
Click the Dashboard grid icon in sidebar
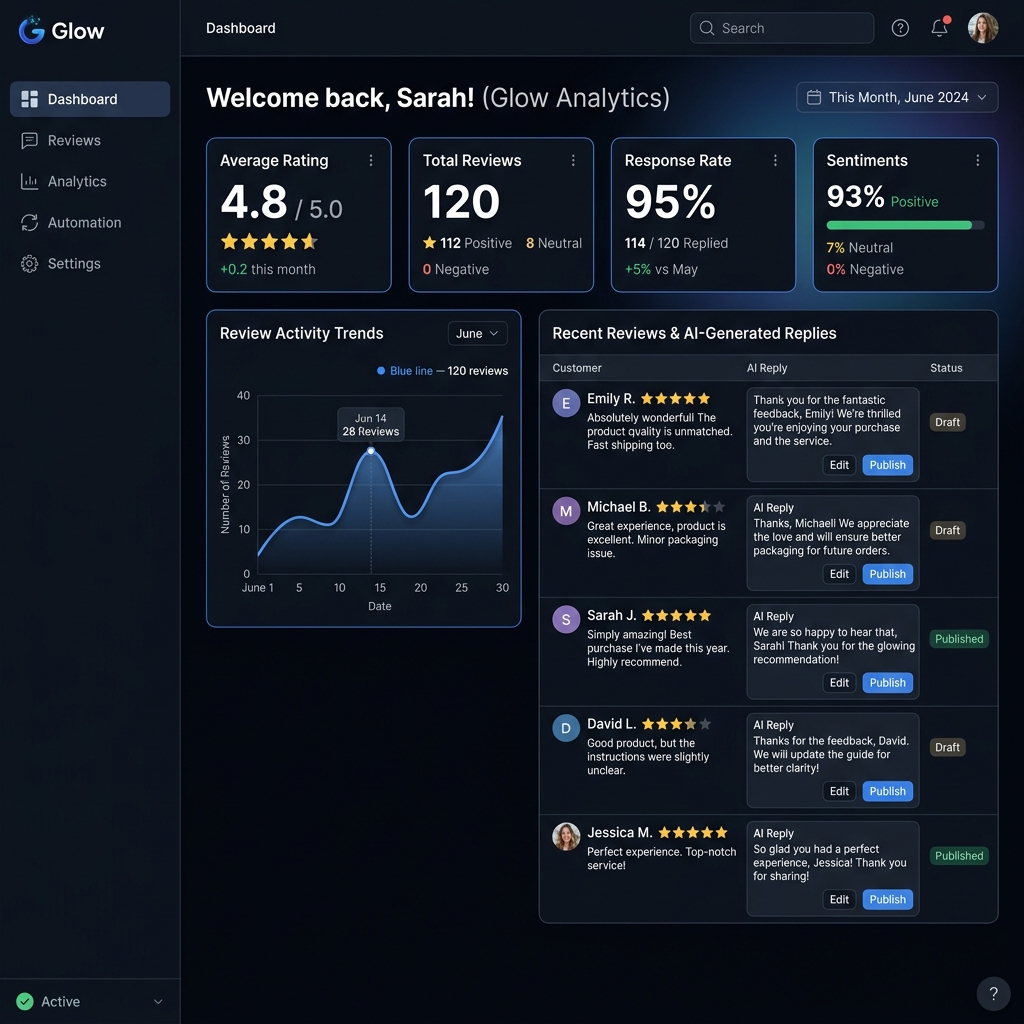click(29, 99)
